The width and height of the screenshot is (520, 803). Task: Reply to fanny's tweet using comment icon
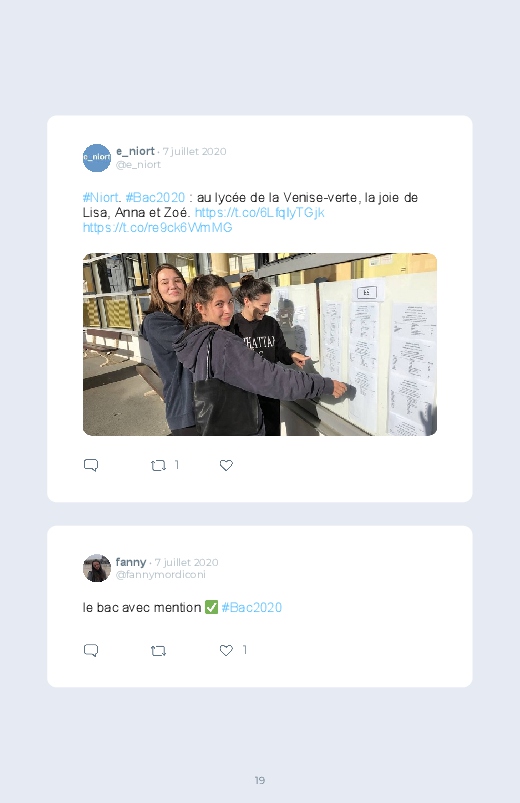tap(91, 650)
